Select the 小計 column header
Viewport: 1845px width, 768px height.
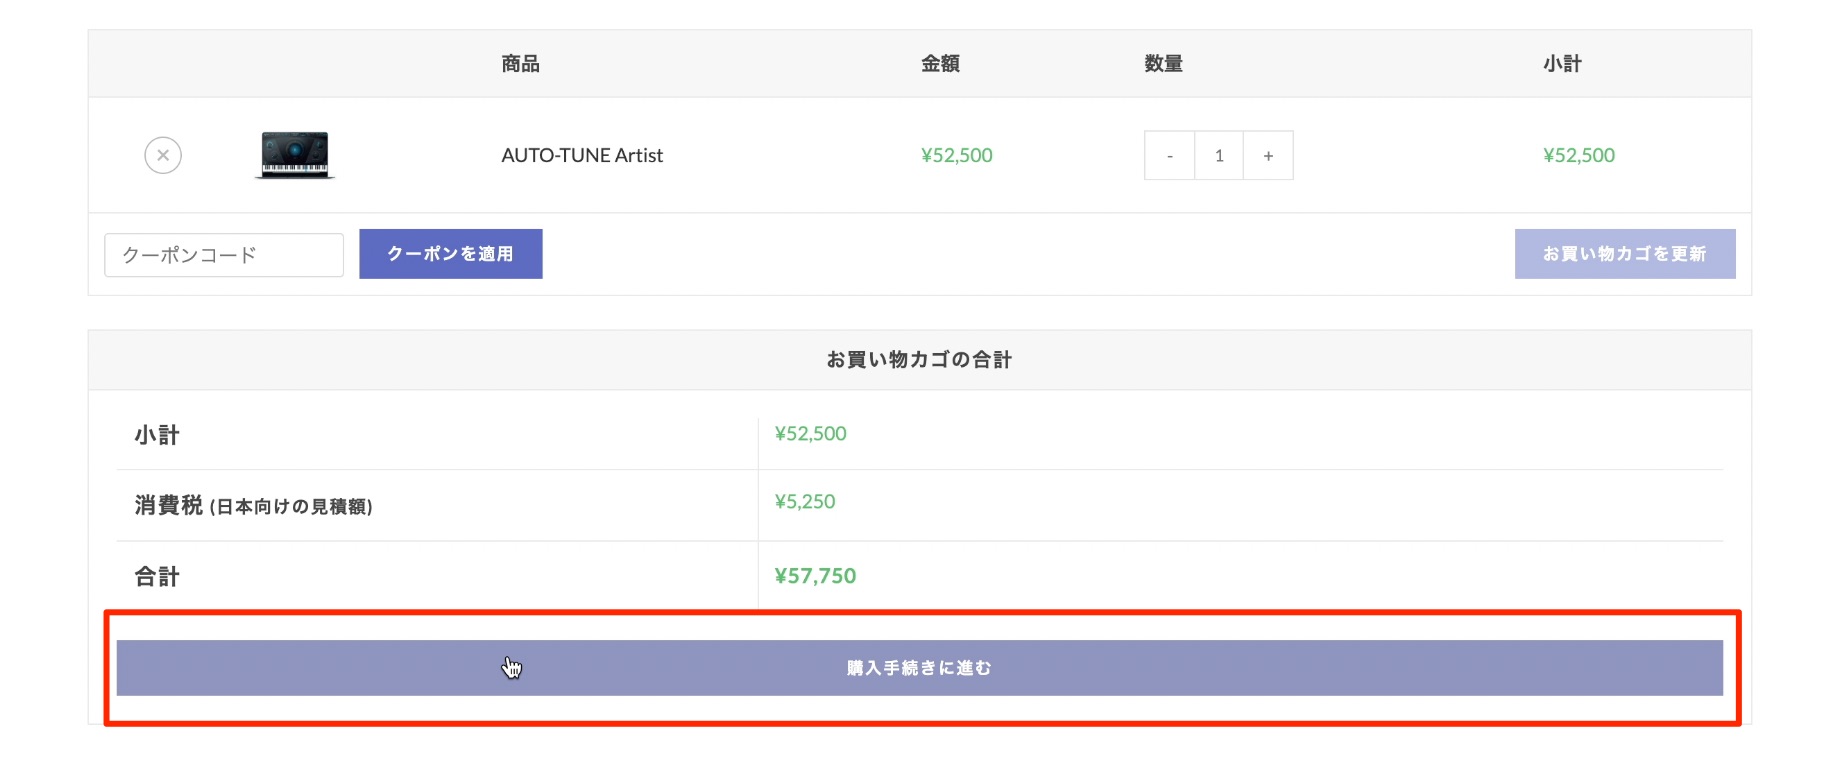(1562, 64)
